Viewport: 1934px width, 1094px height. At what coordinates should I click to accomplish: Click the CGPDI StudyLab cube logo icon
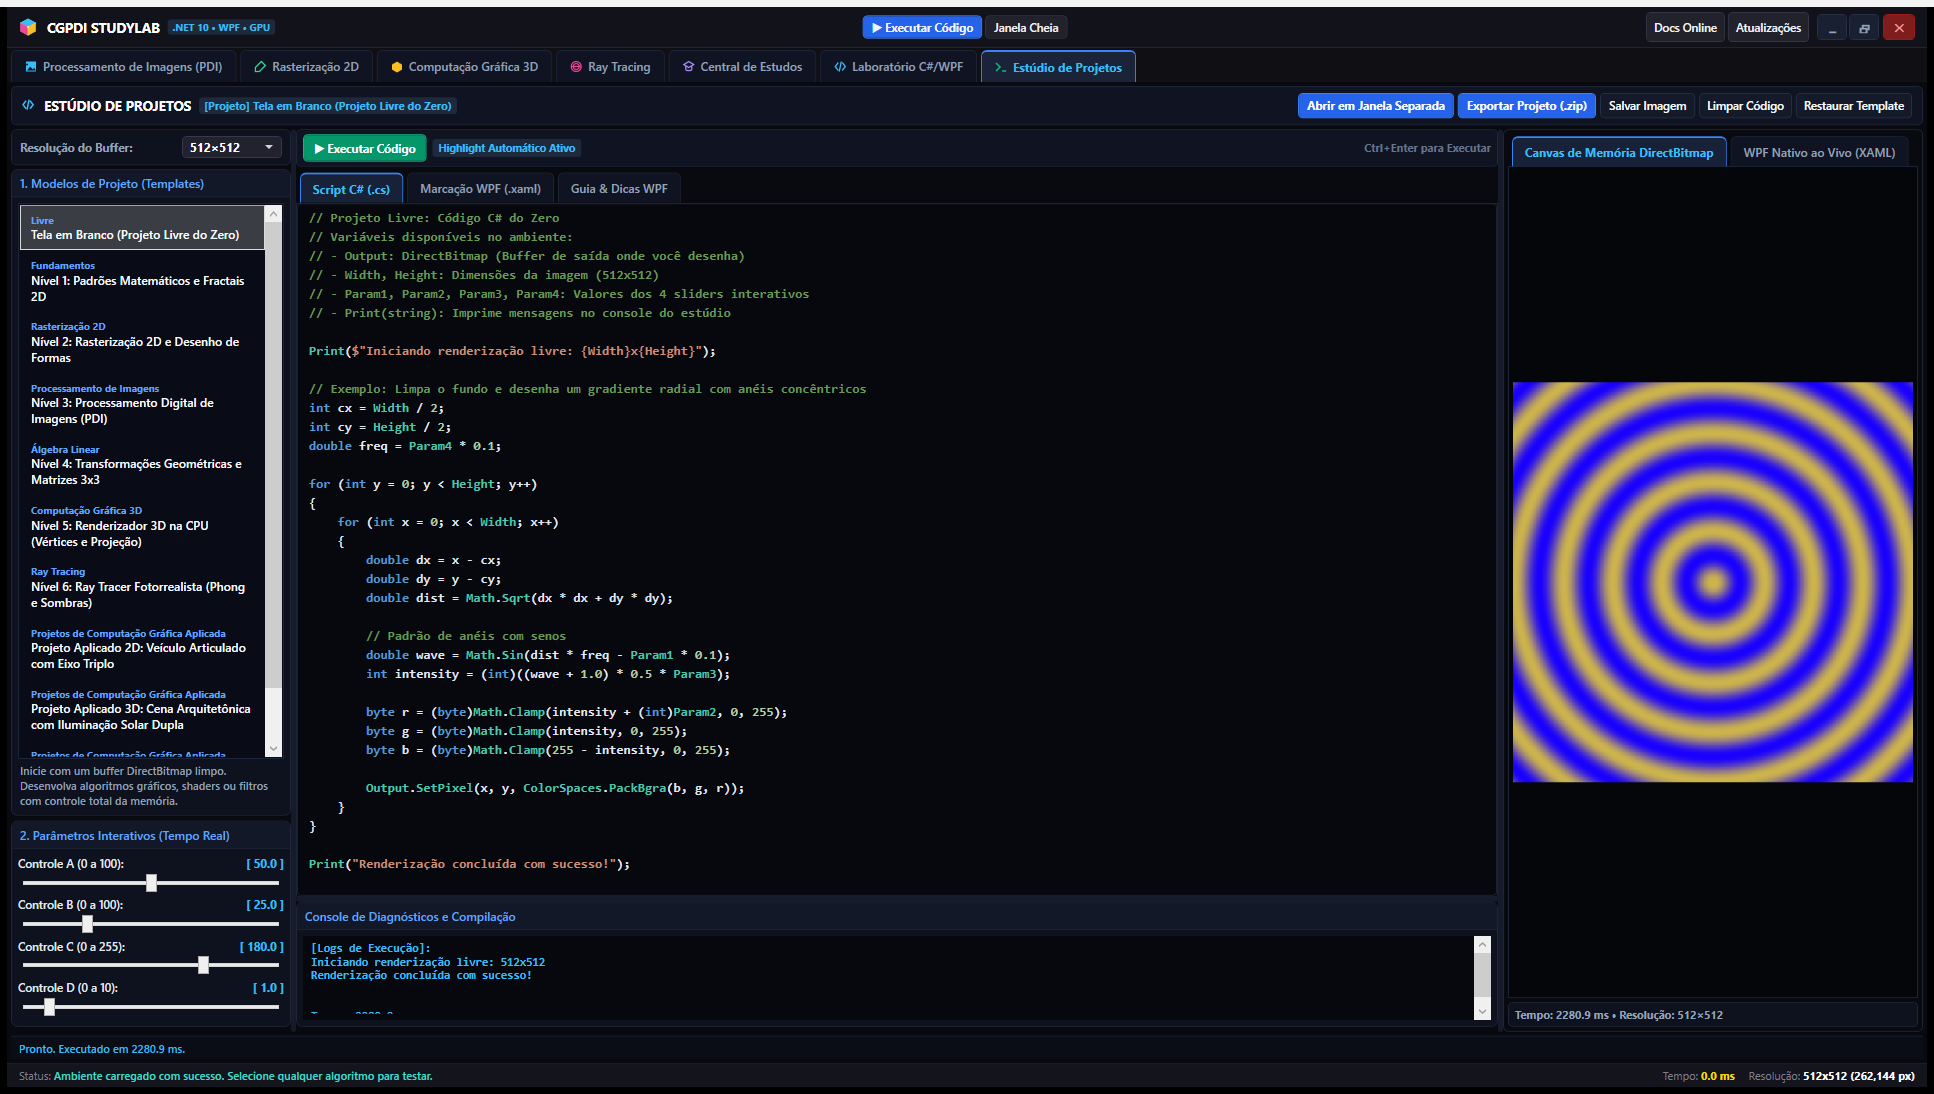pos(28,27)
